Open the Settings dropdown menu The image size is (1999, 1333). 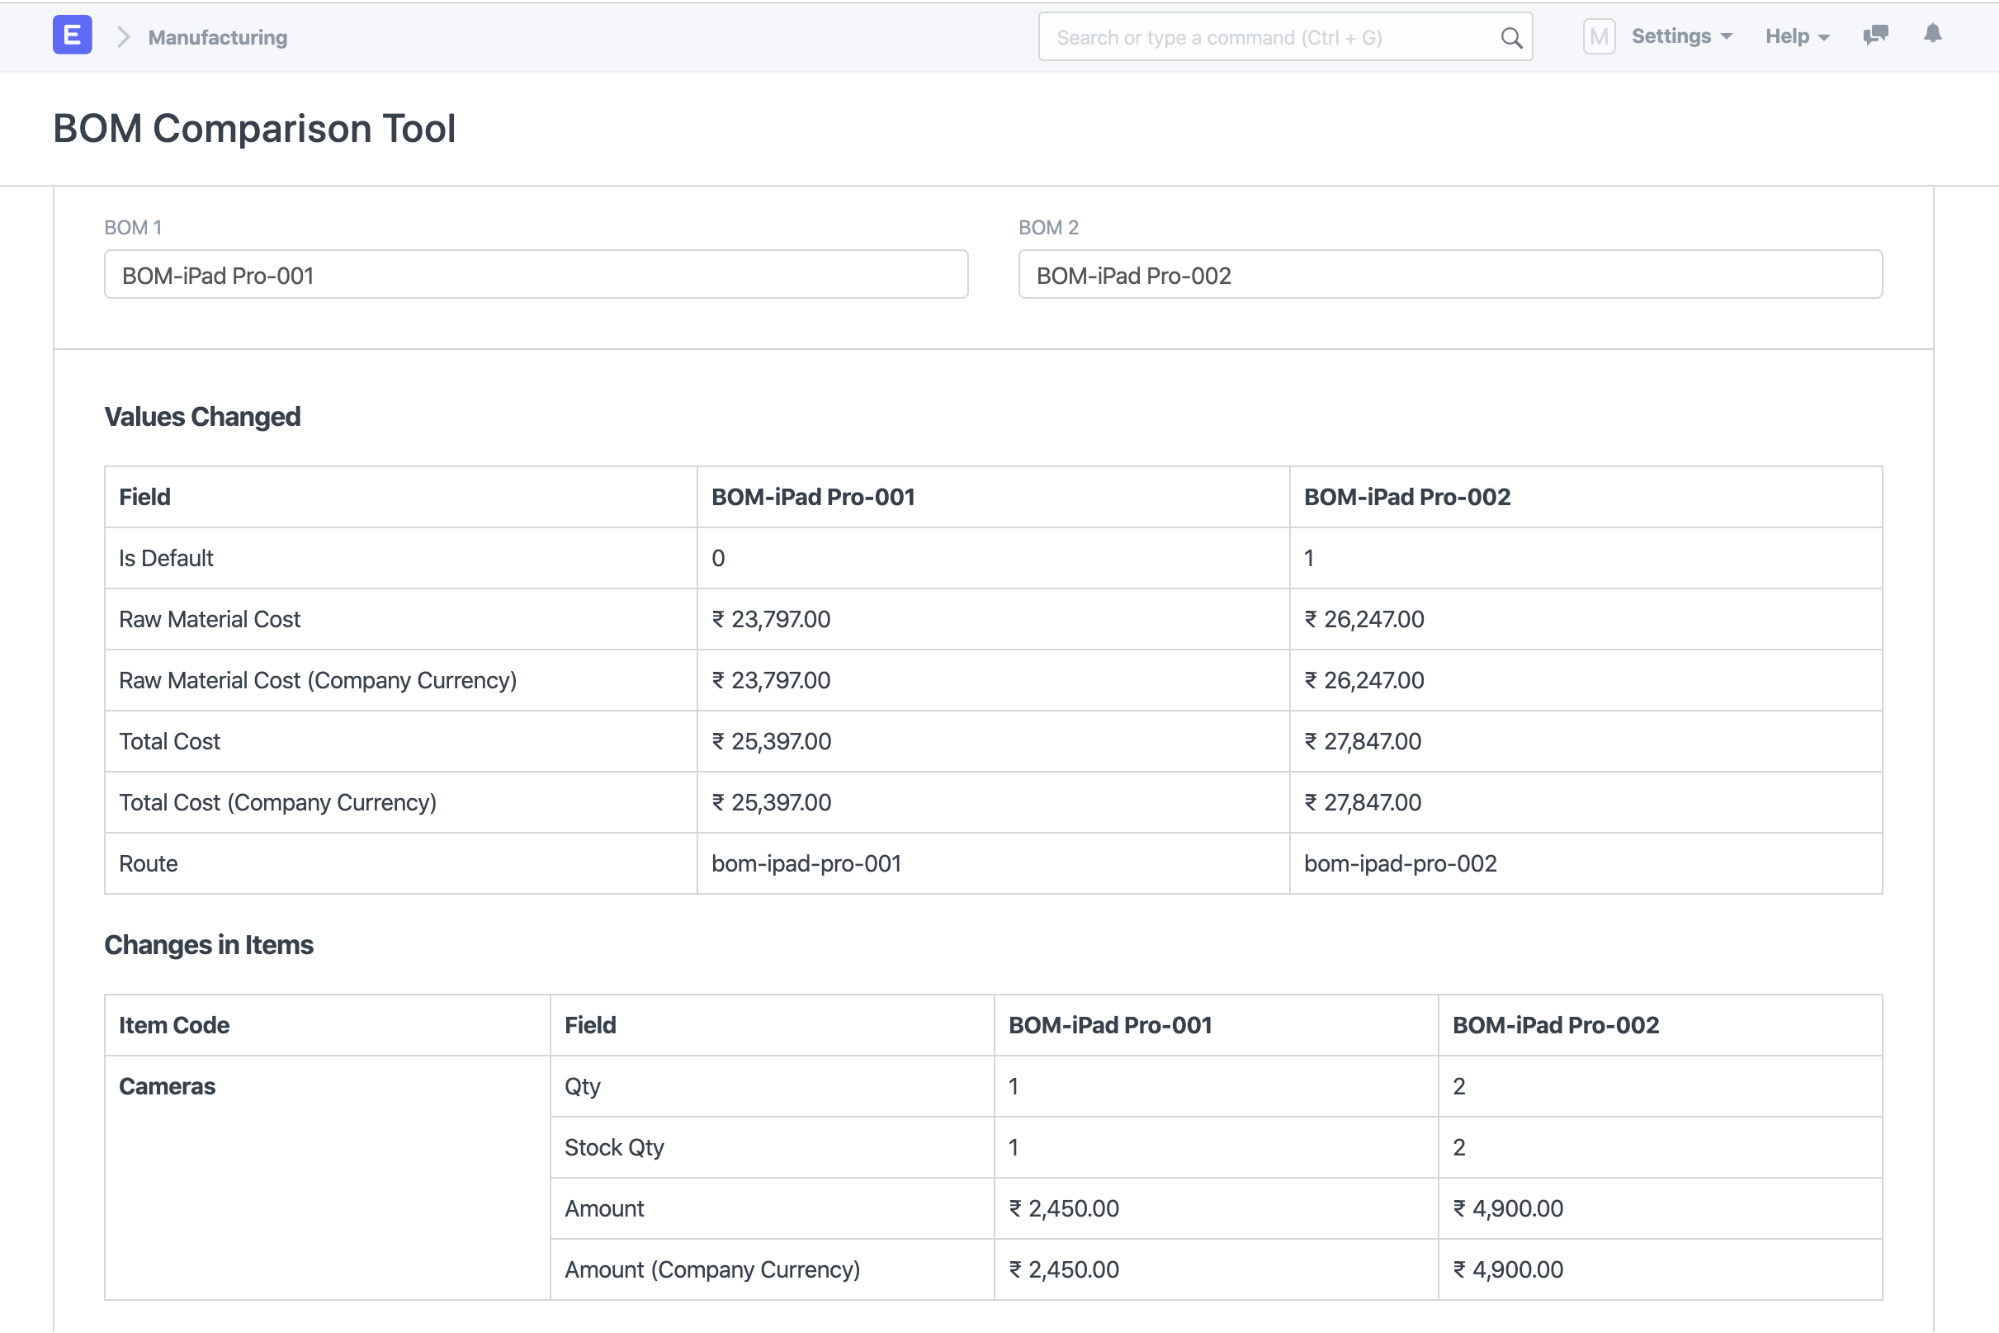1681,36
